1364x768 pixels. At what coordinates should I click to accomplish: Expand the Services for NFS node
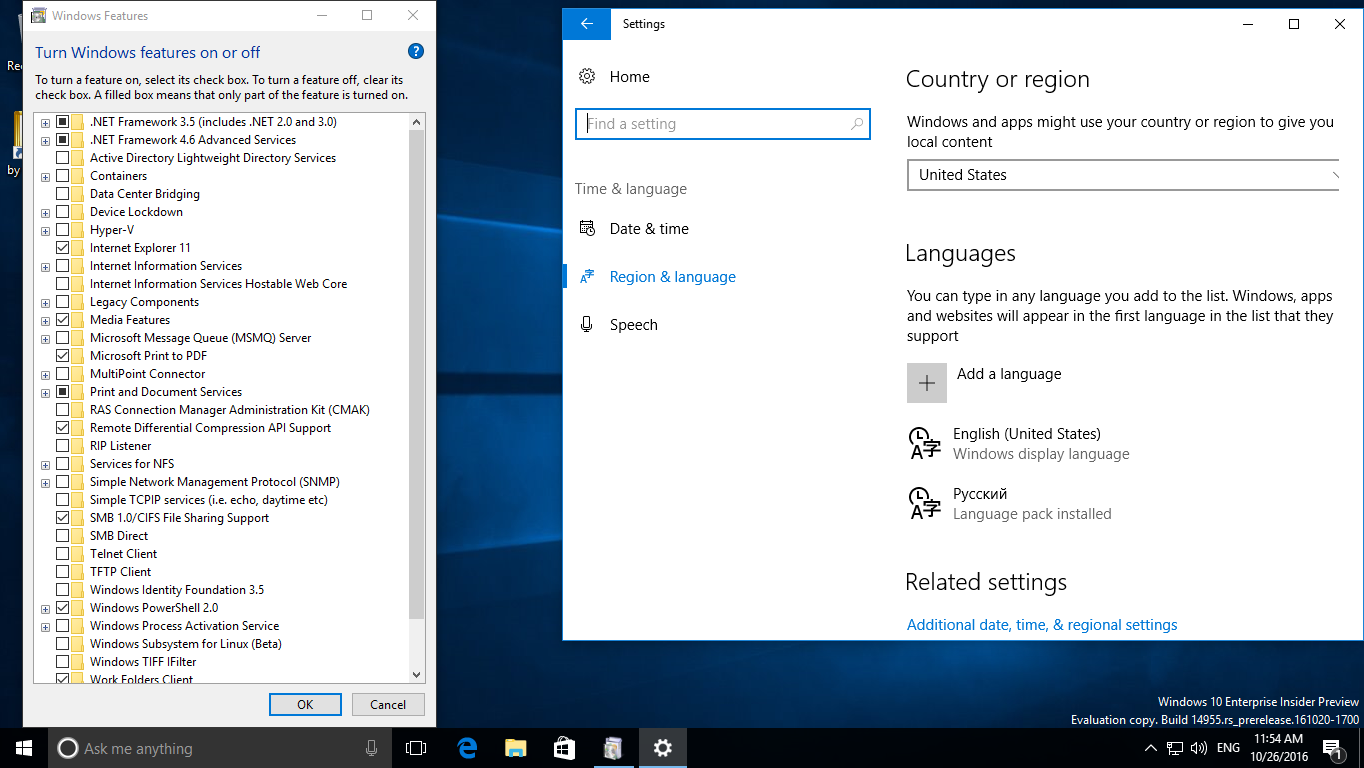(45, 464)
